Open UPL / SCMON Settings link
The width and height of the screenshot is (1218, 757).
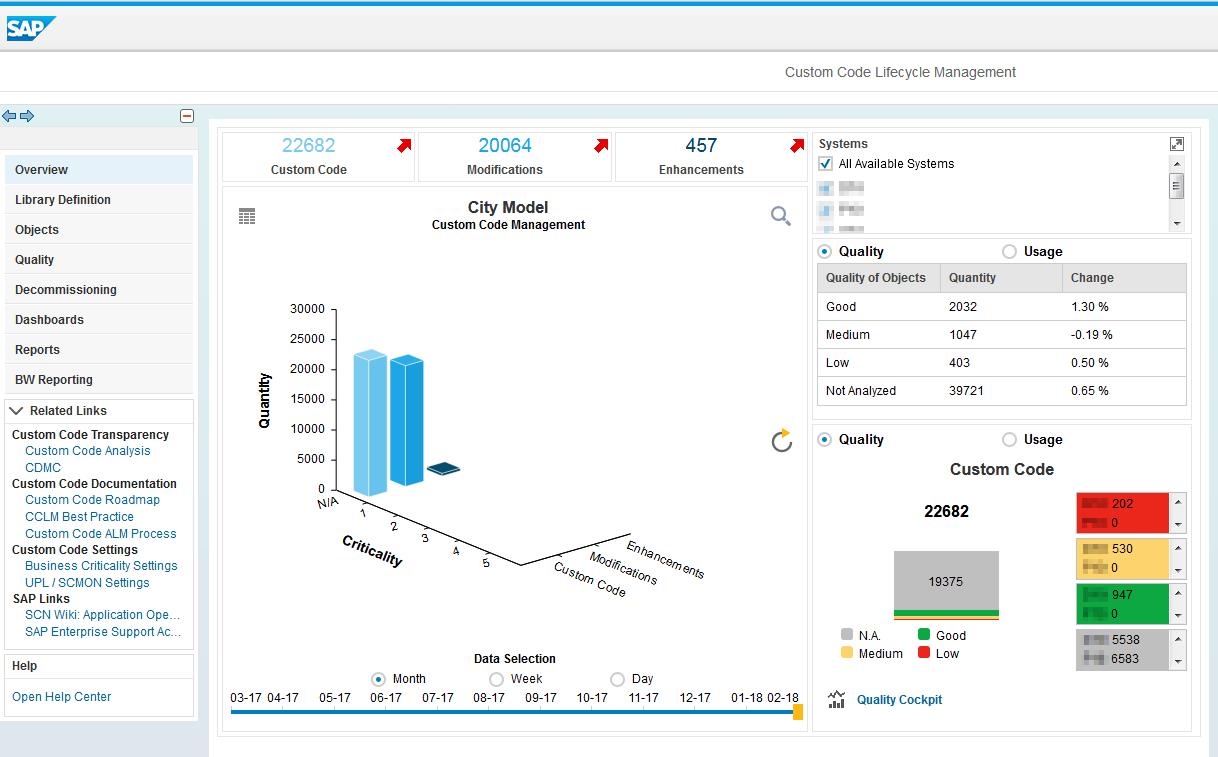click(x=87, y=583)
